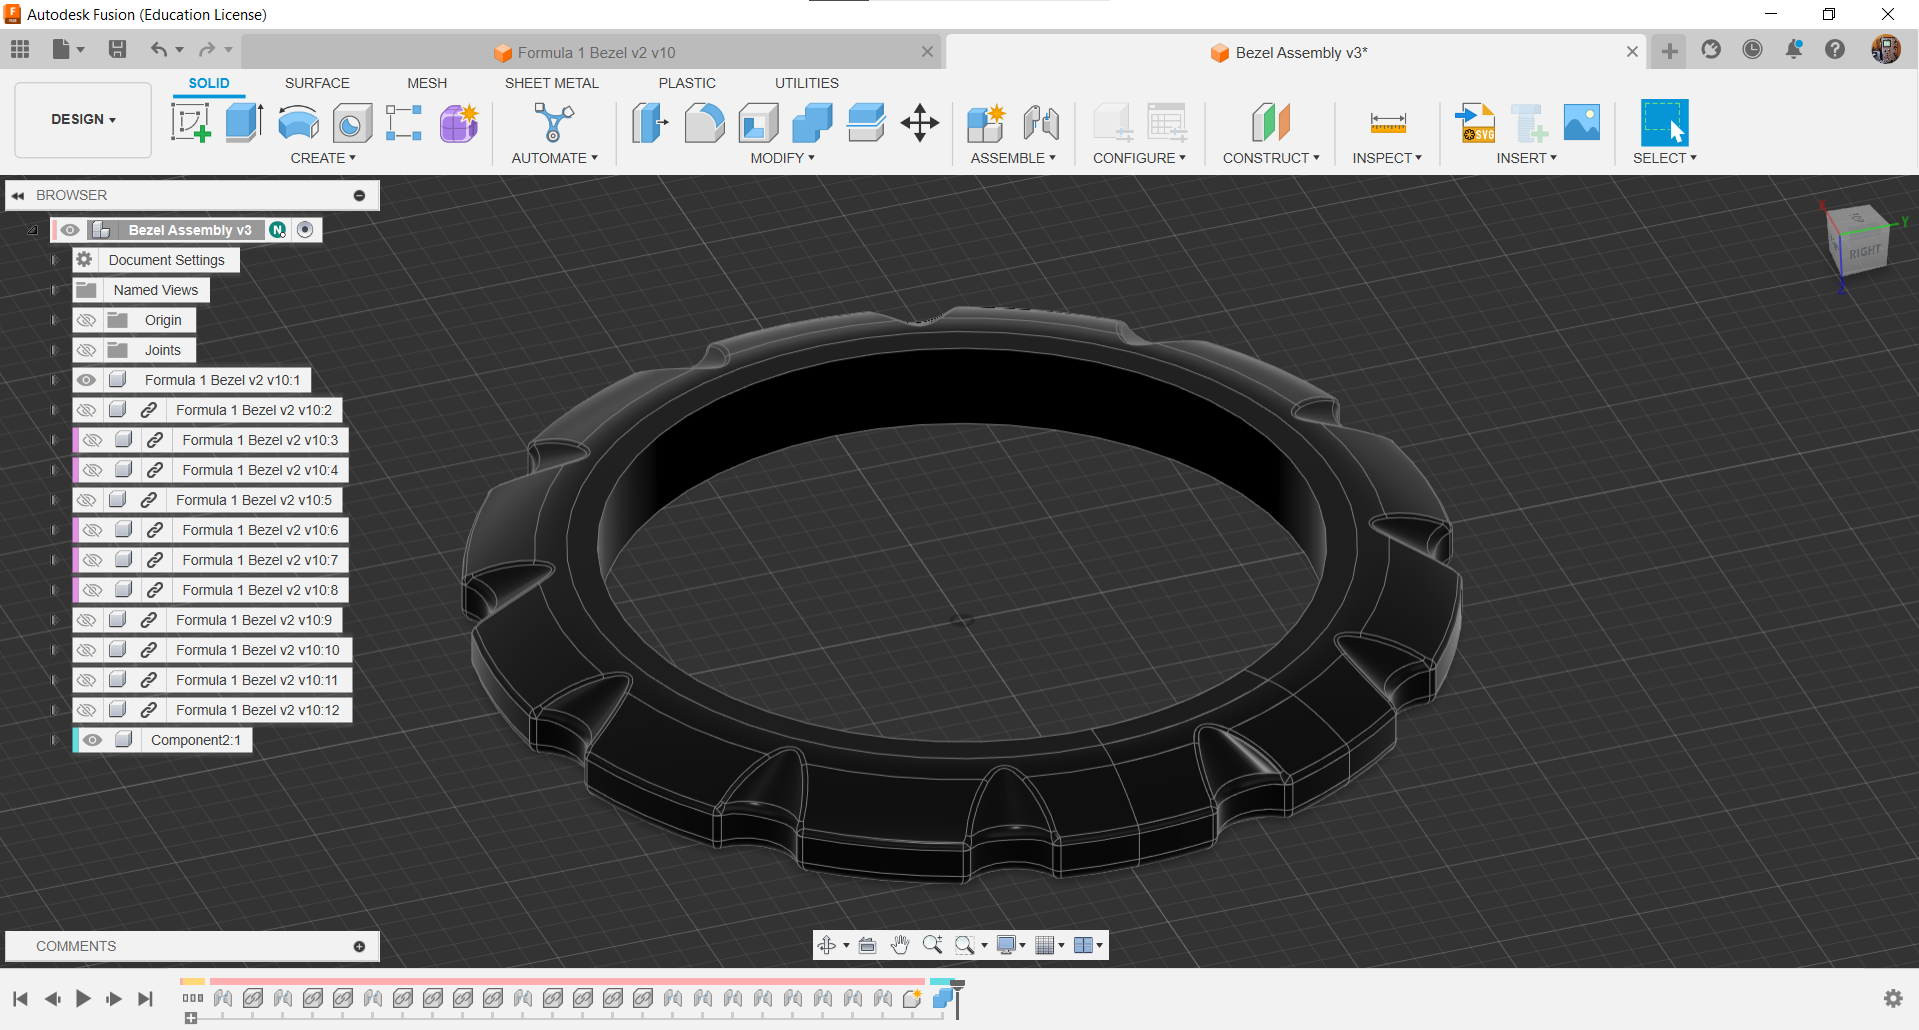This screenshot has width=1919, height=1030.
Task: Open the Insert SVG tool
Action: [1476, 123]
